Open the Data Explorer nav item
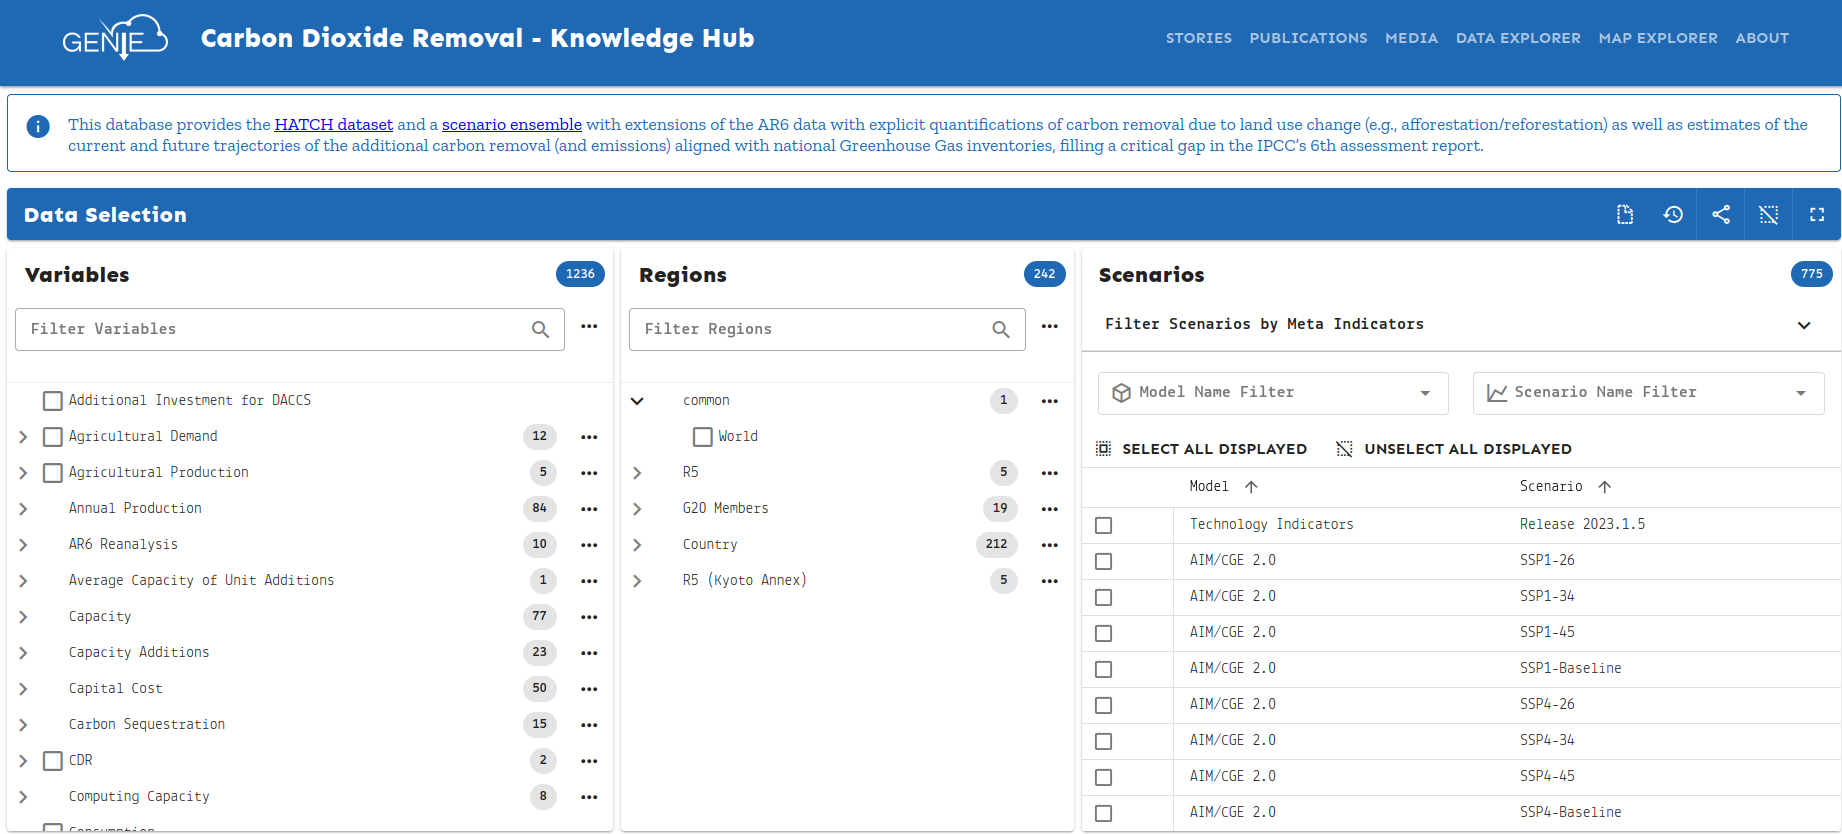 [x=1517, y=38]
